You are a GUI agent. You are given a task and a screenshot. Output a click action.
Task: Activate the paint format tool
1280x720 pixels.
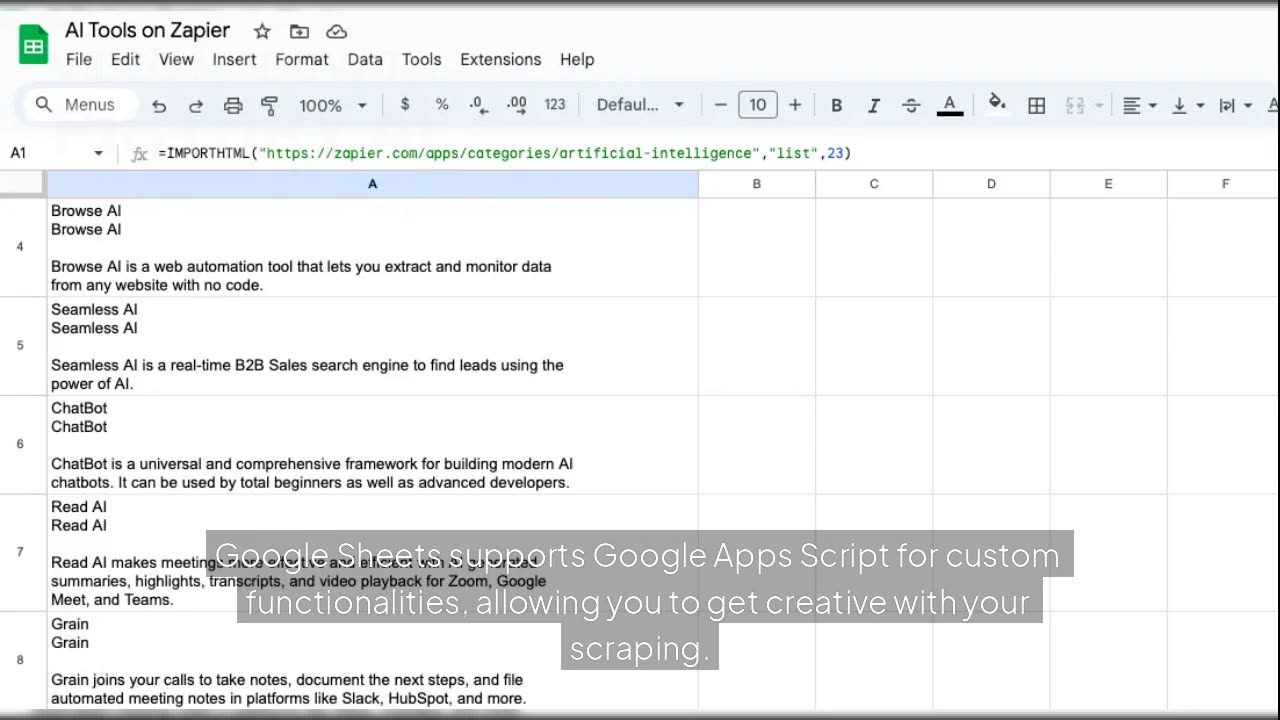269,105
